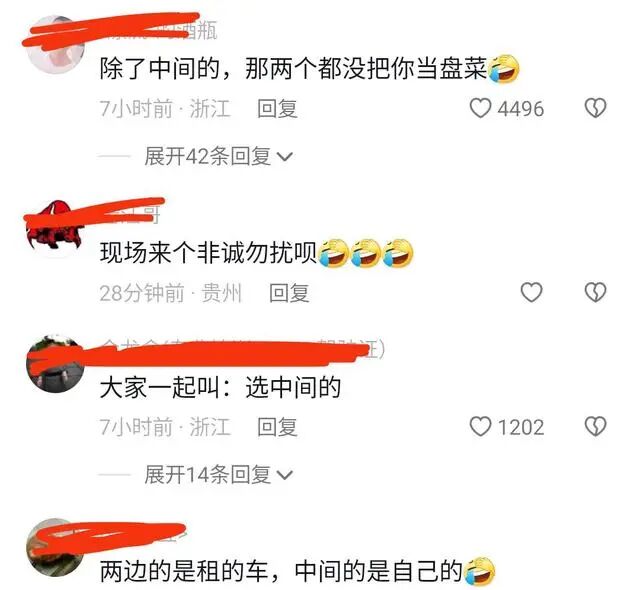Image resolution: width=640 pixels, height=590 pixels.
Task: Open the fourth commenter's avatar at bottom
Action: click(56, 547)
